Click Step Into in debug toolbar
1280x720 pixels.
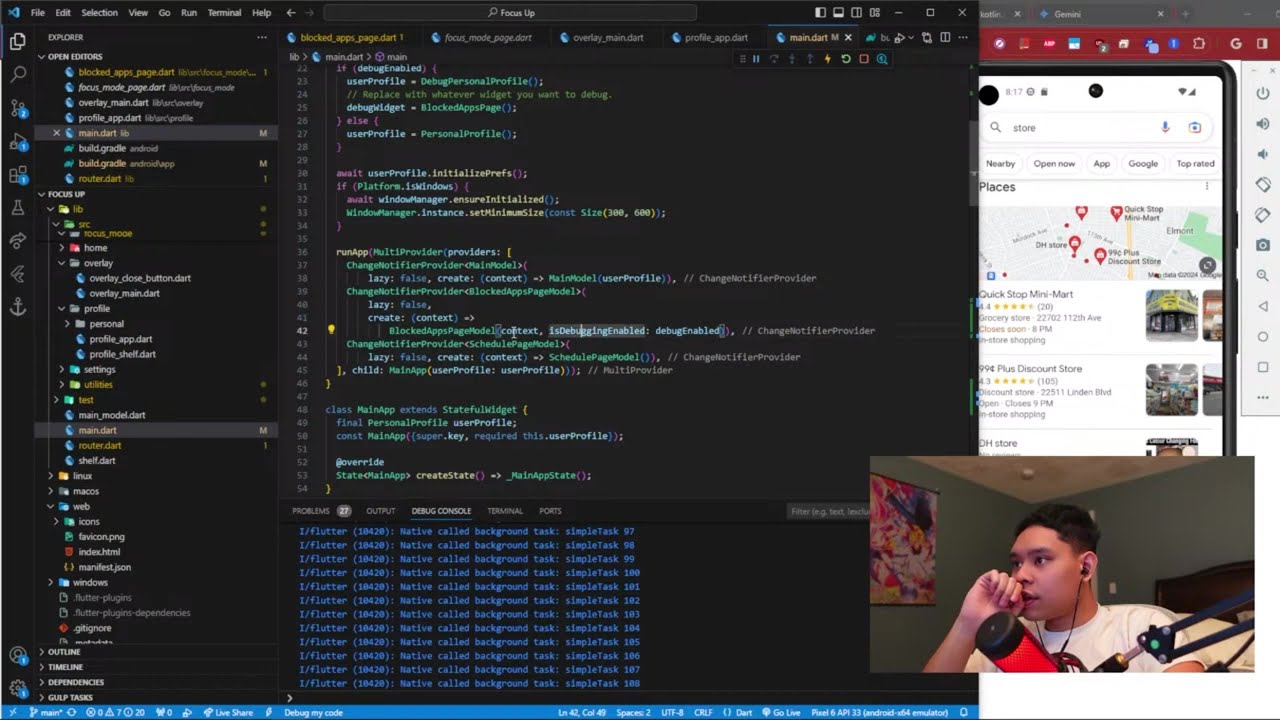click(x=791, y=59)
